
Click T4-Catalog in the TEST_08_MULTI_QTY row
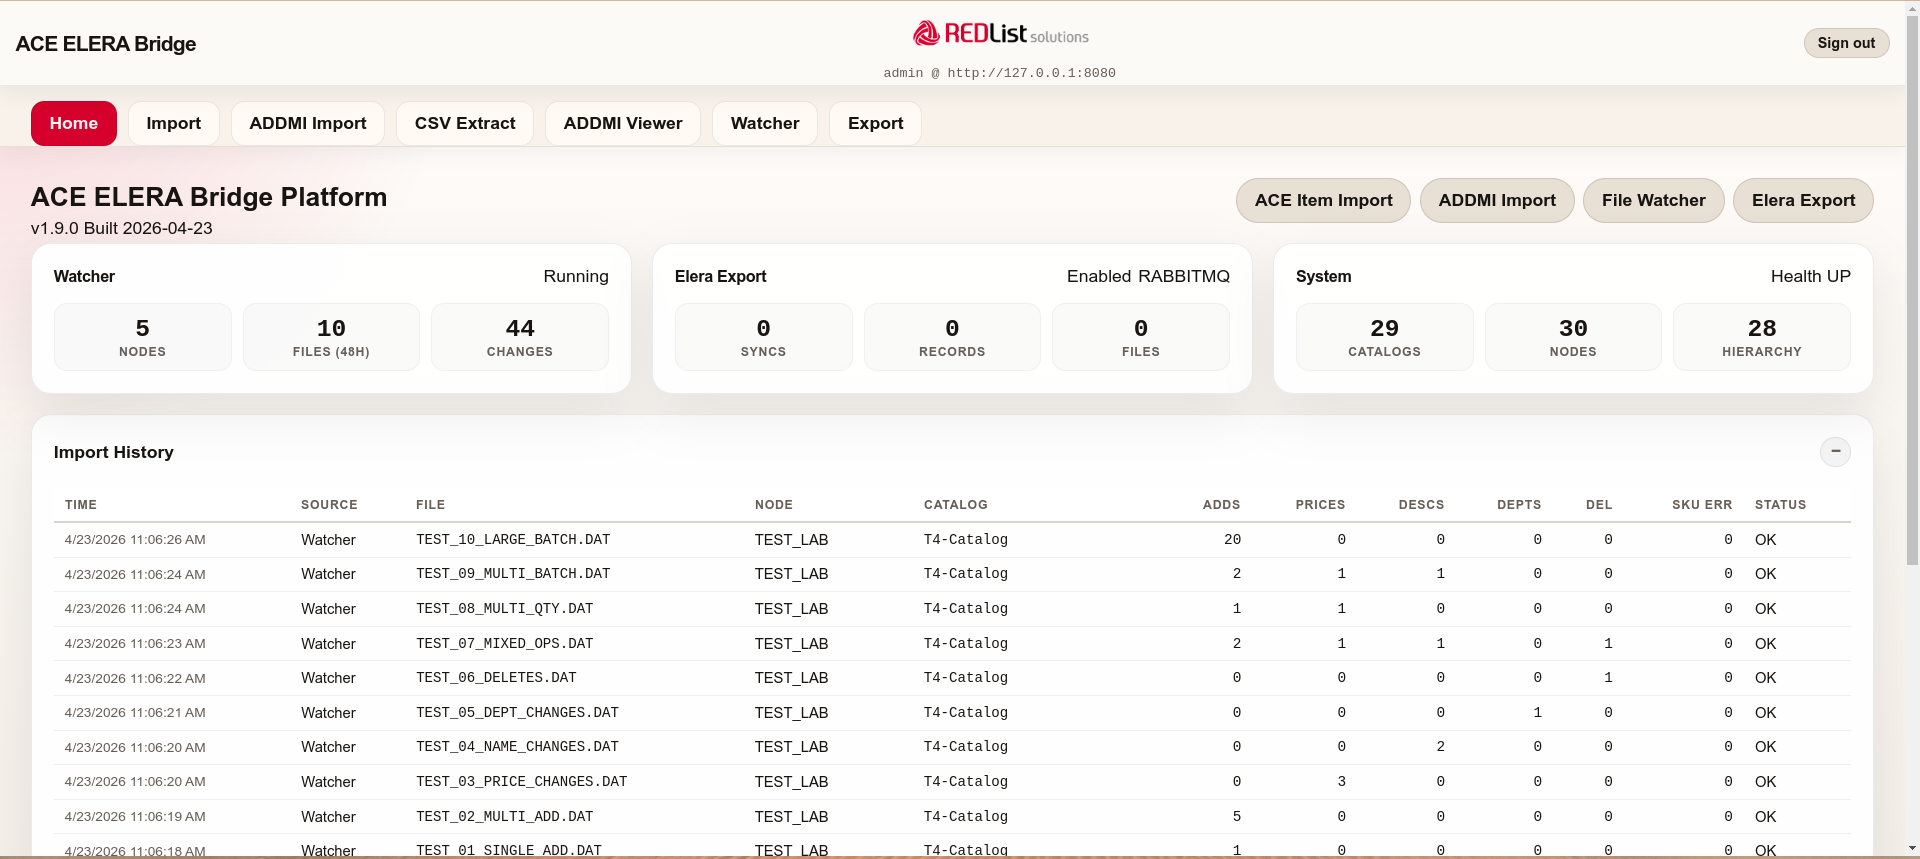point(966,609)
